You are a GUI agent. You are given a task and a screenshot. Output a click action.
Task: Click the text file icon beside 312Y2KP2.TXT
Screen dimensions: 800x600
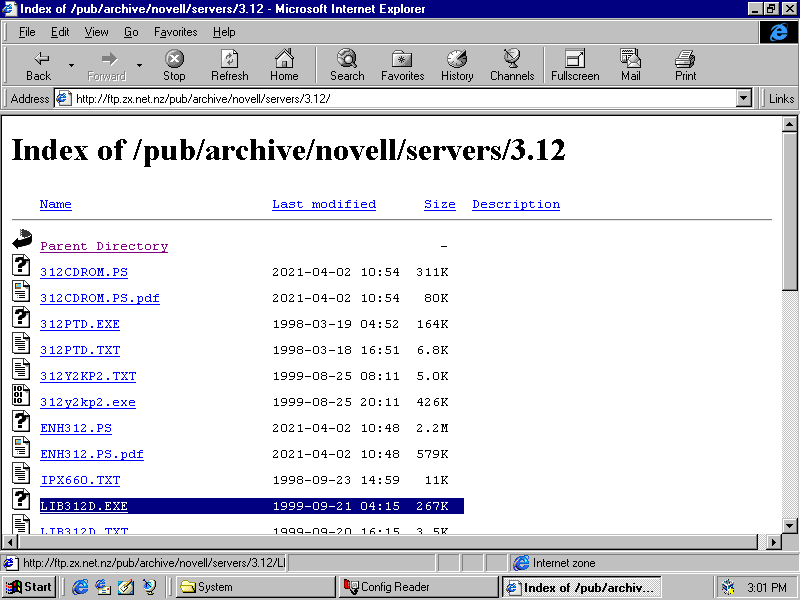tap(21, 369)
